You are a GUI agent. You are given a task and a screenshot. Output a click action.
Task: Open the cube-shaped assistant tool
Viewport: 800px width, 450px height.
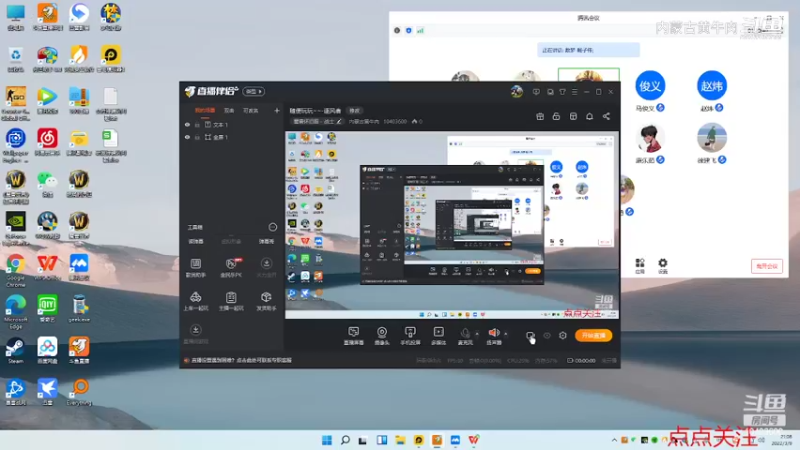tap(266, 301)
